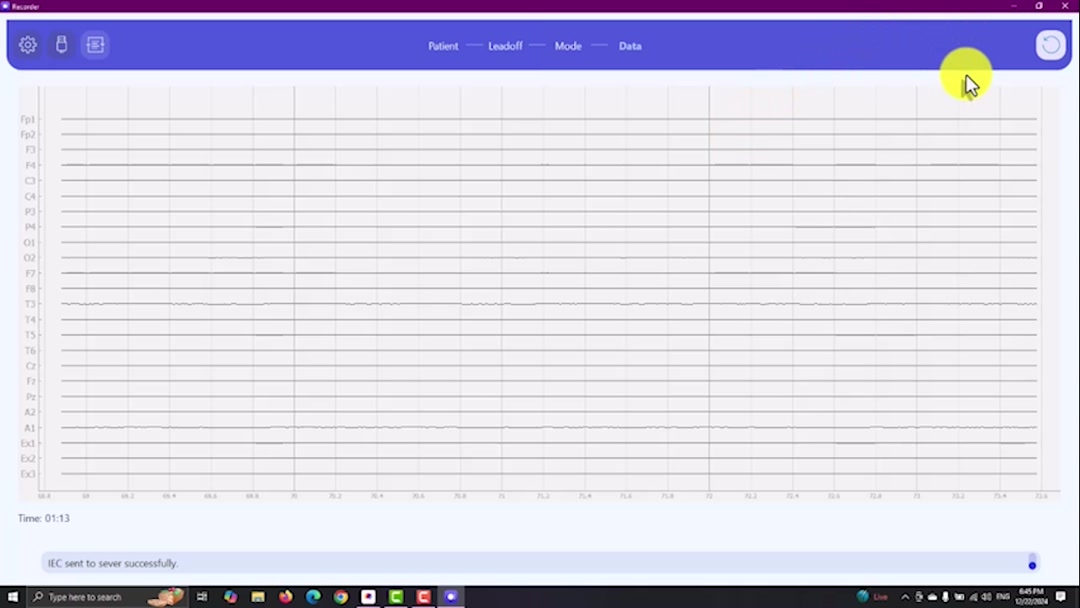Open the Action Center notifications icon
Image resolution: width=1080 pixels, height=608 pixels.
tap(1061, 597)
